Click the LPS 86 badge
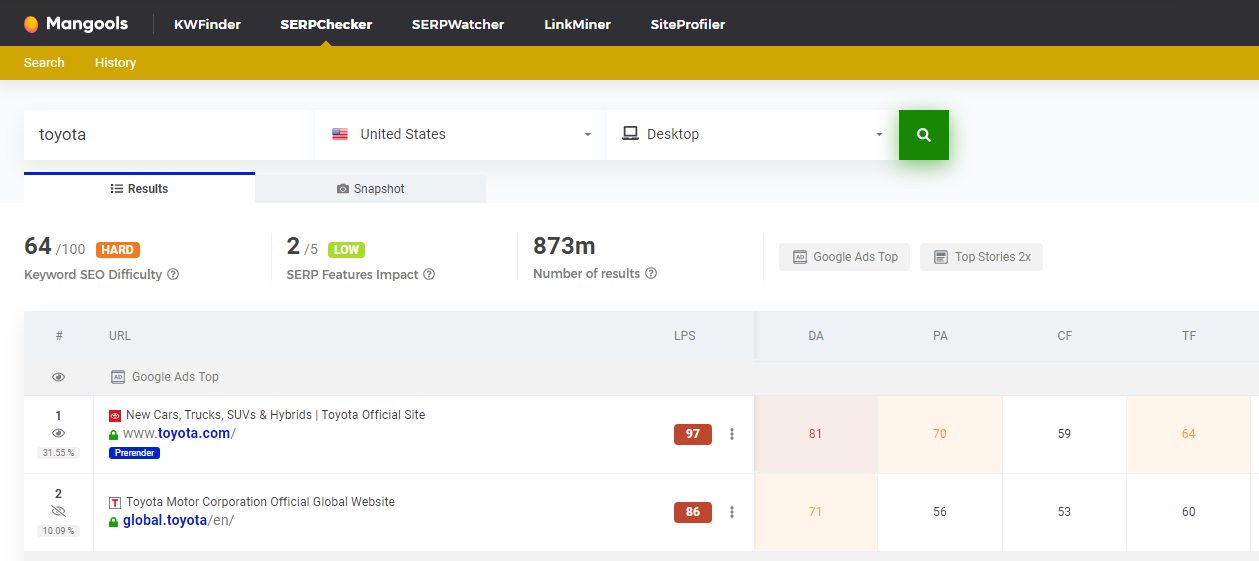 tap(693, 512)
